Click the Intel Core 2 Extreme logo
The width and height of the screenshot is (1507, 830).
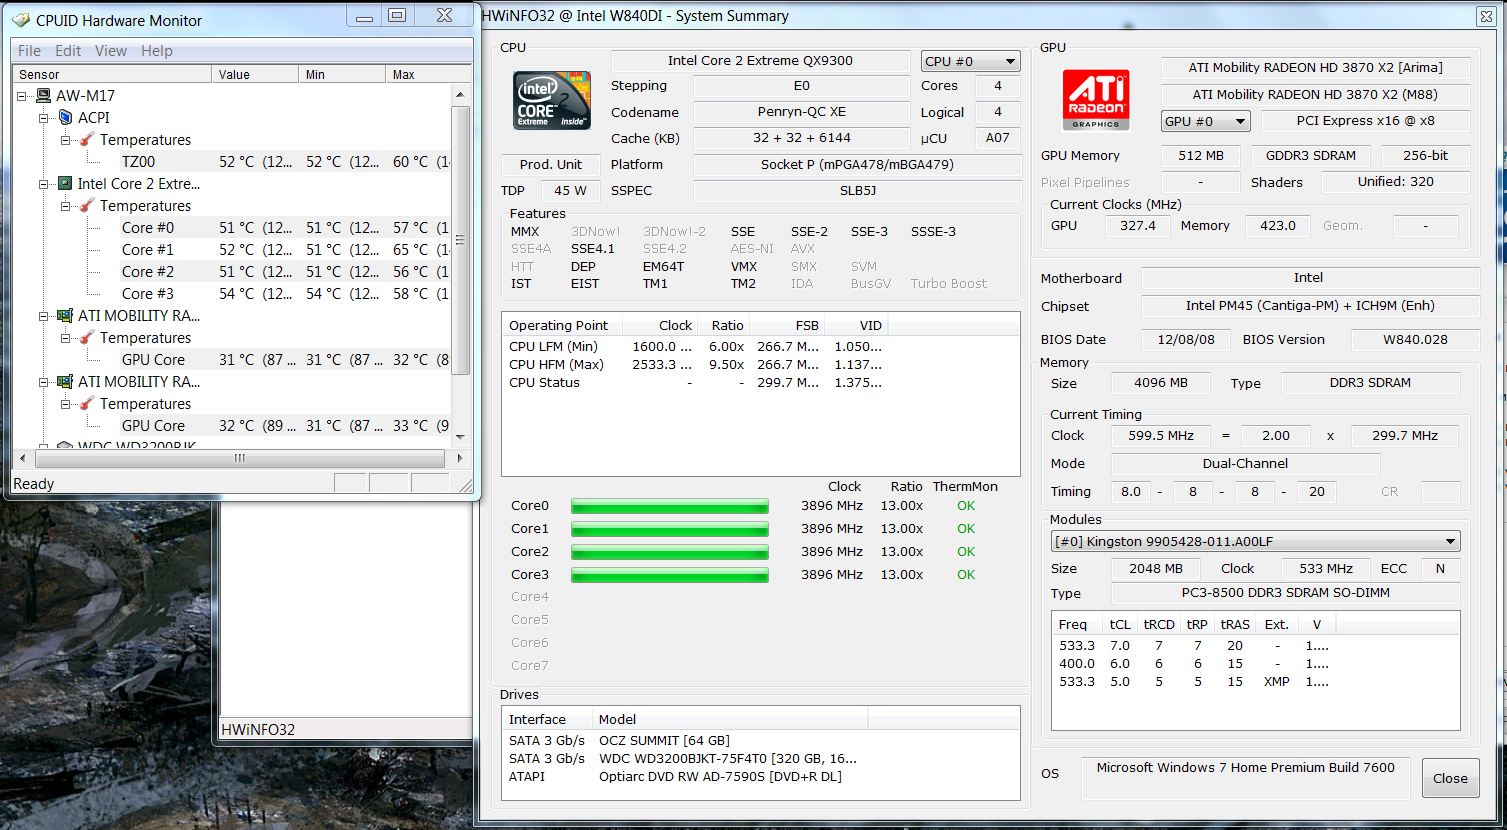(x=552, y=100)
